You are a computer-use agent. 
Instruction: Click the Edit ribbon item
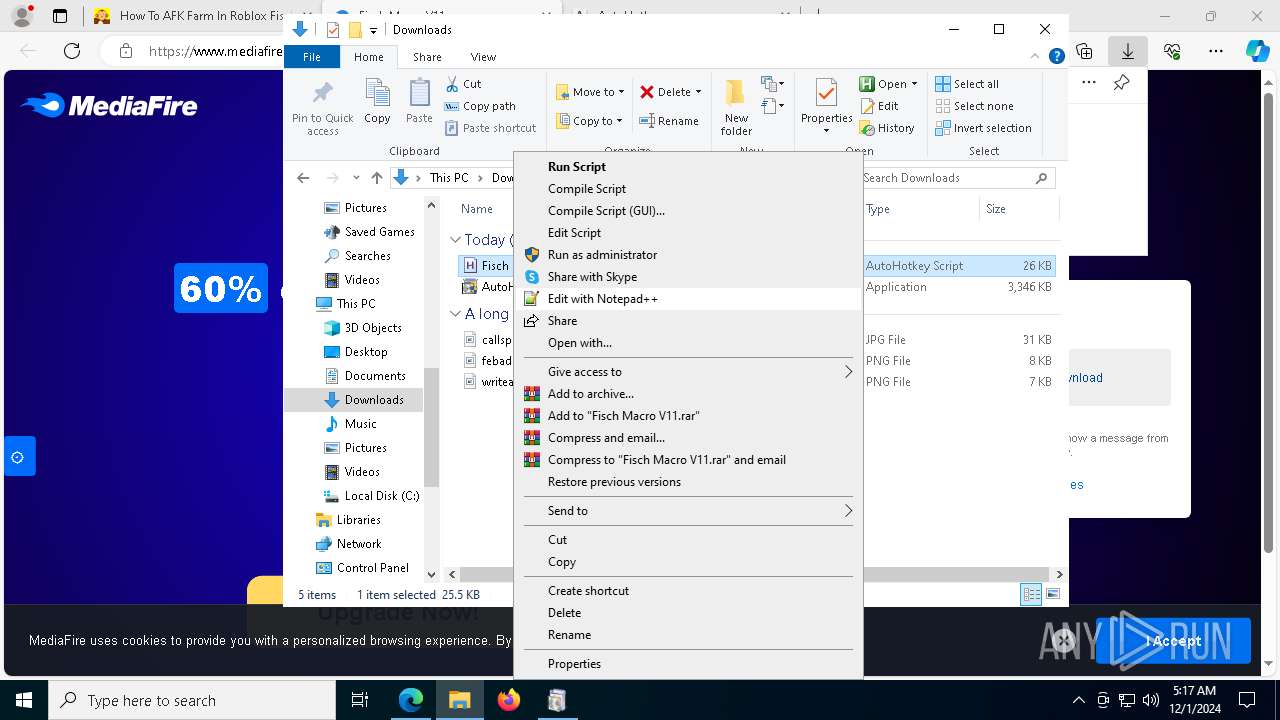[x=879, y=106]
